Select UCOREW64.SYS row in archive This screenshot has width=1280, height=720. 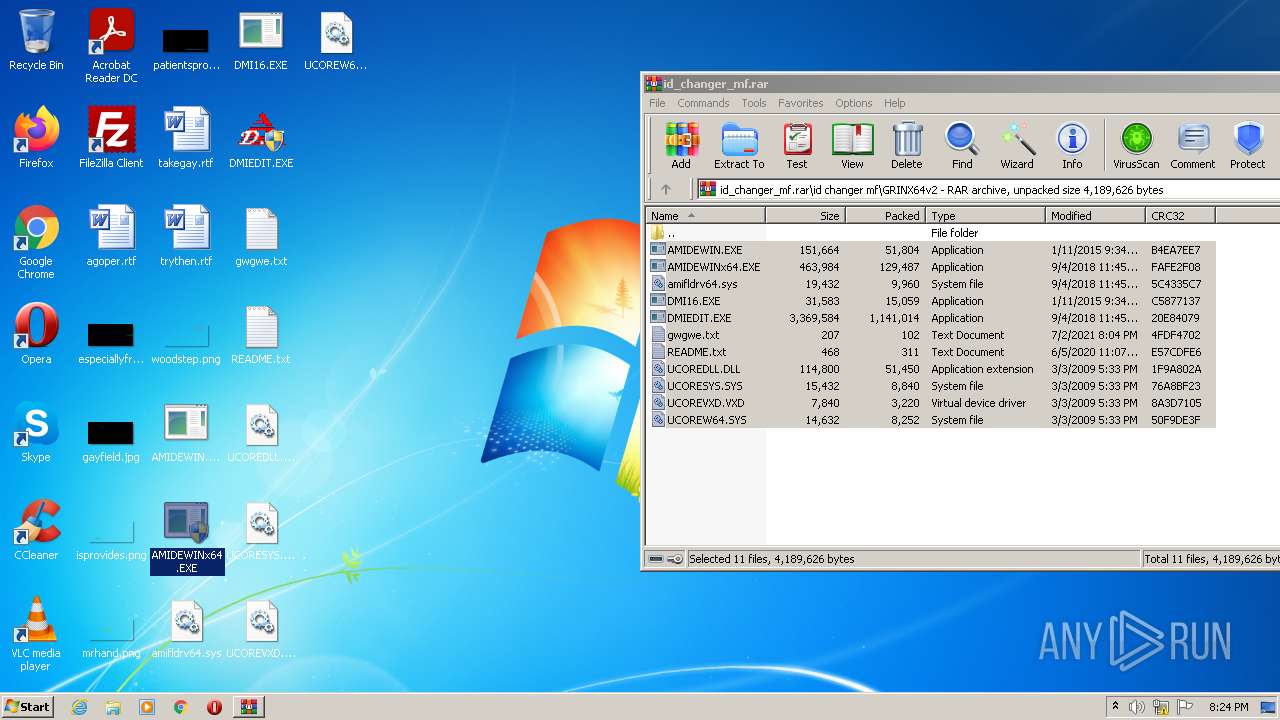(931, 420)
